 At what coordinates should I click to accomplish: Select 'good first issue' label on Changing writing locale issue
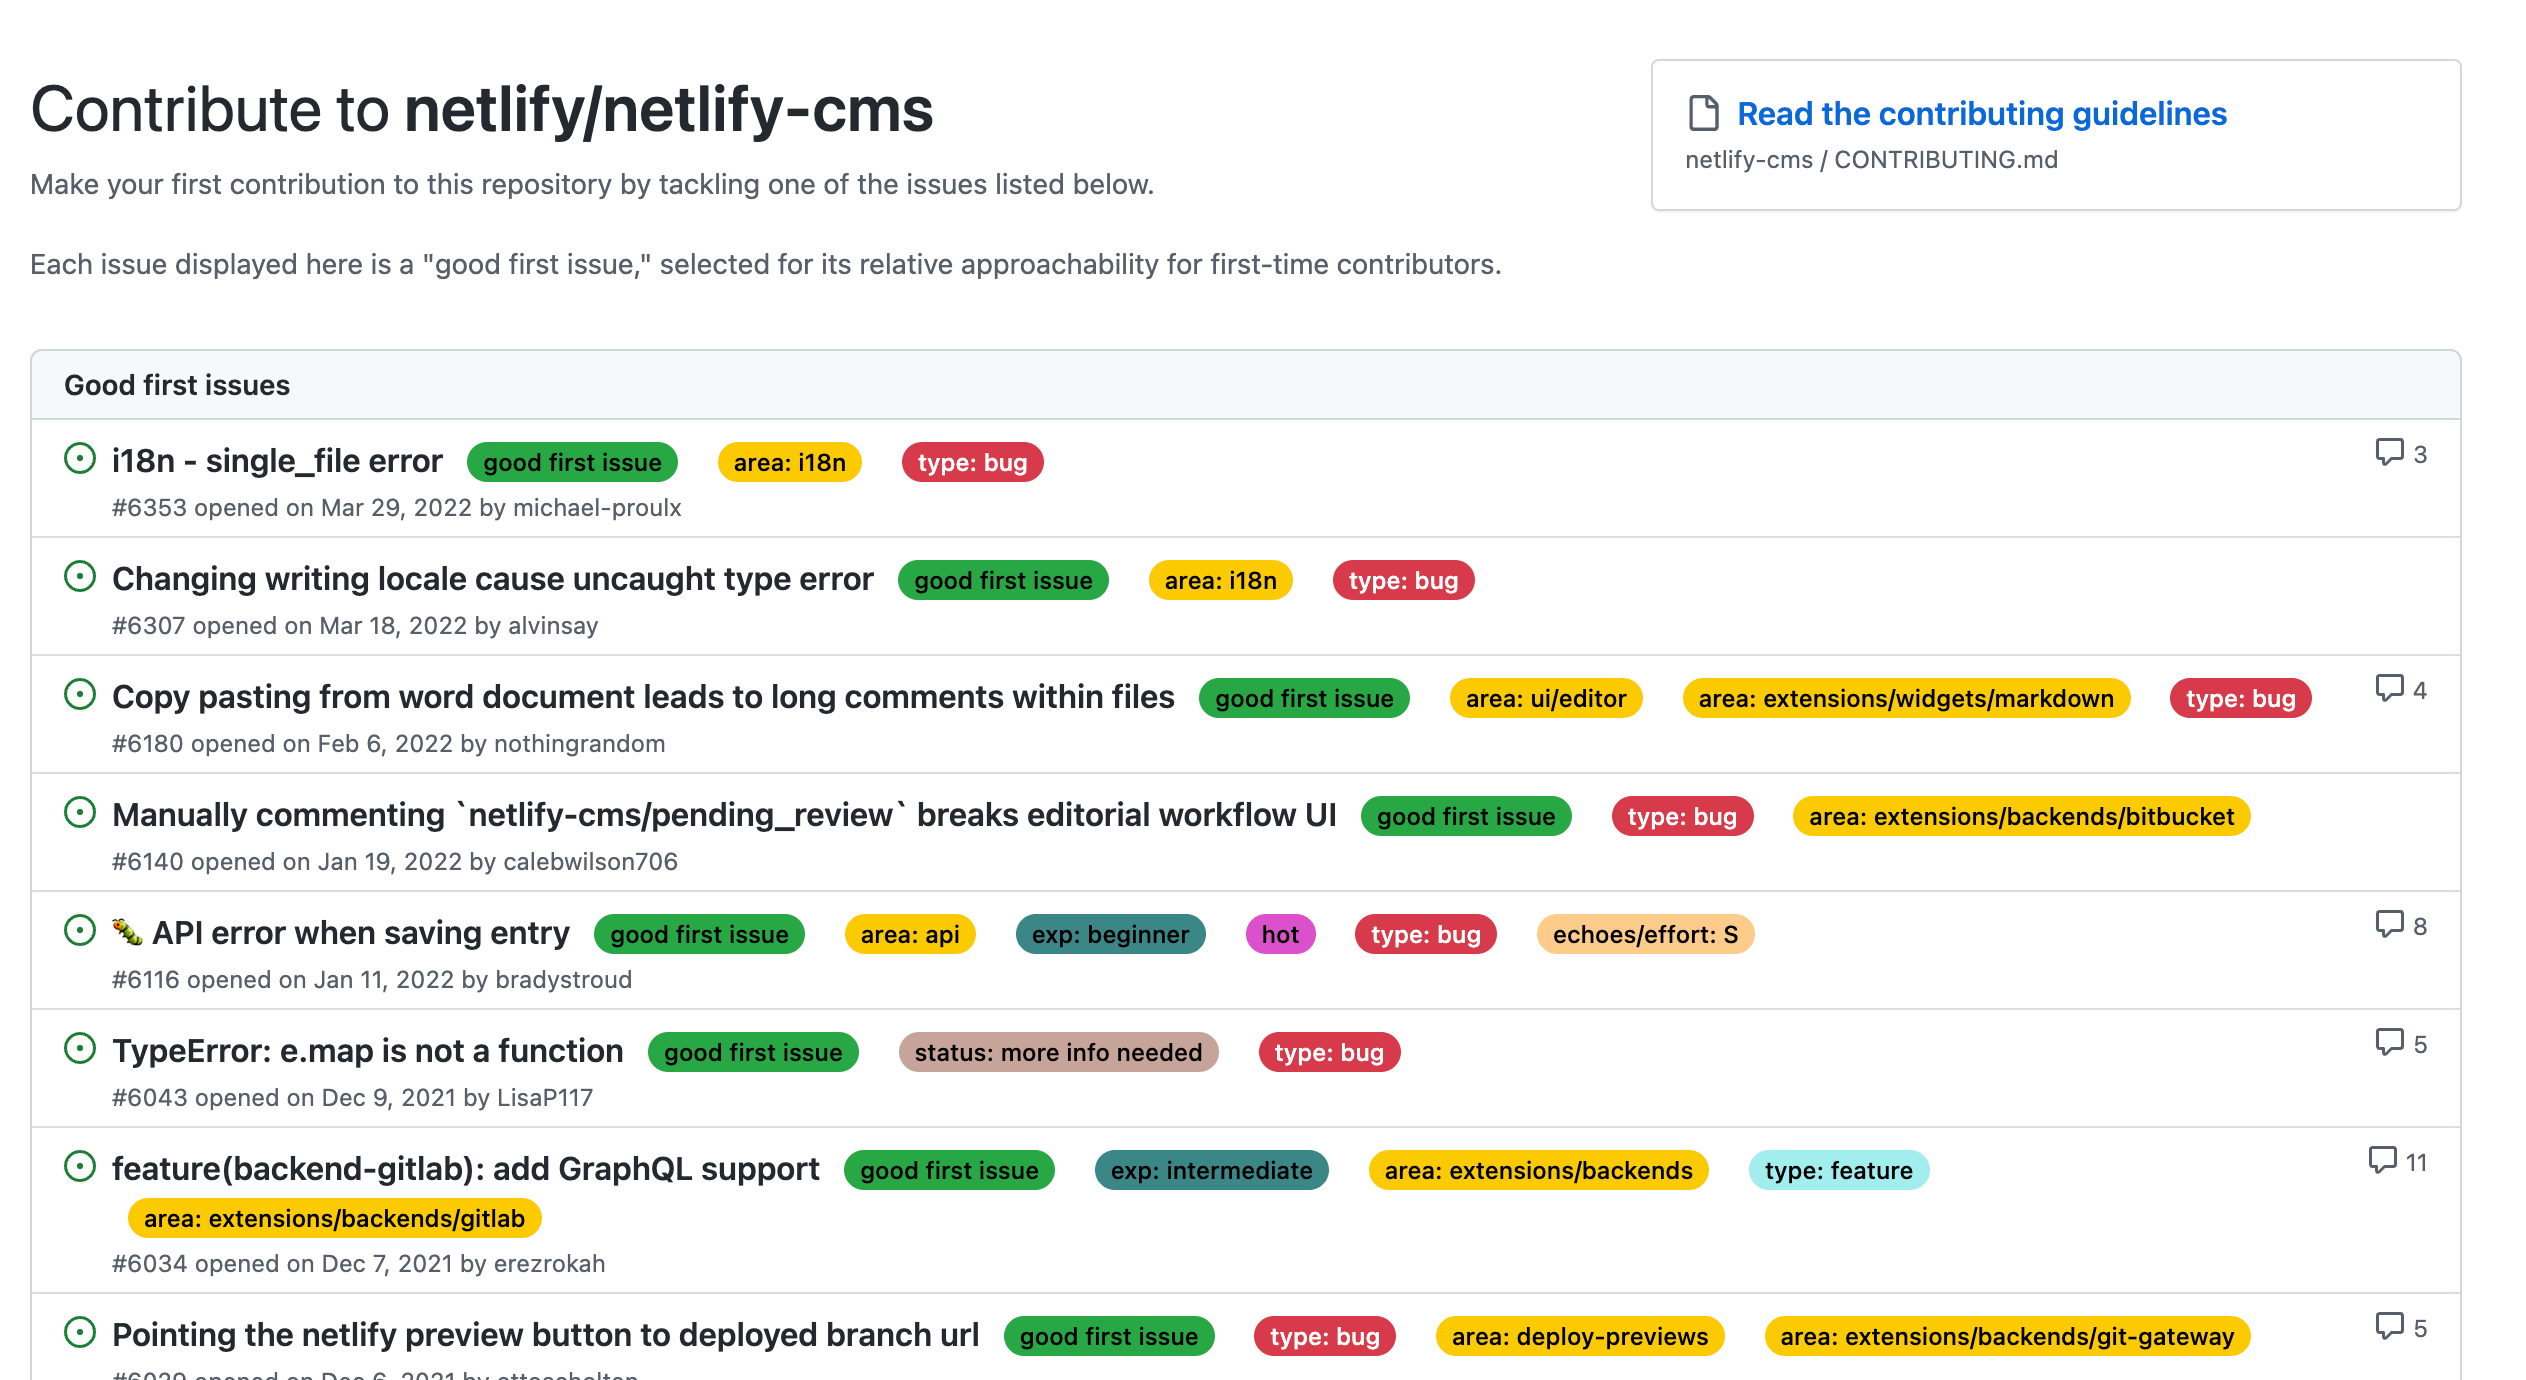(1003, 580)
